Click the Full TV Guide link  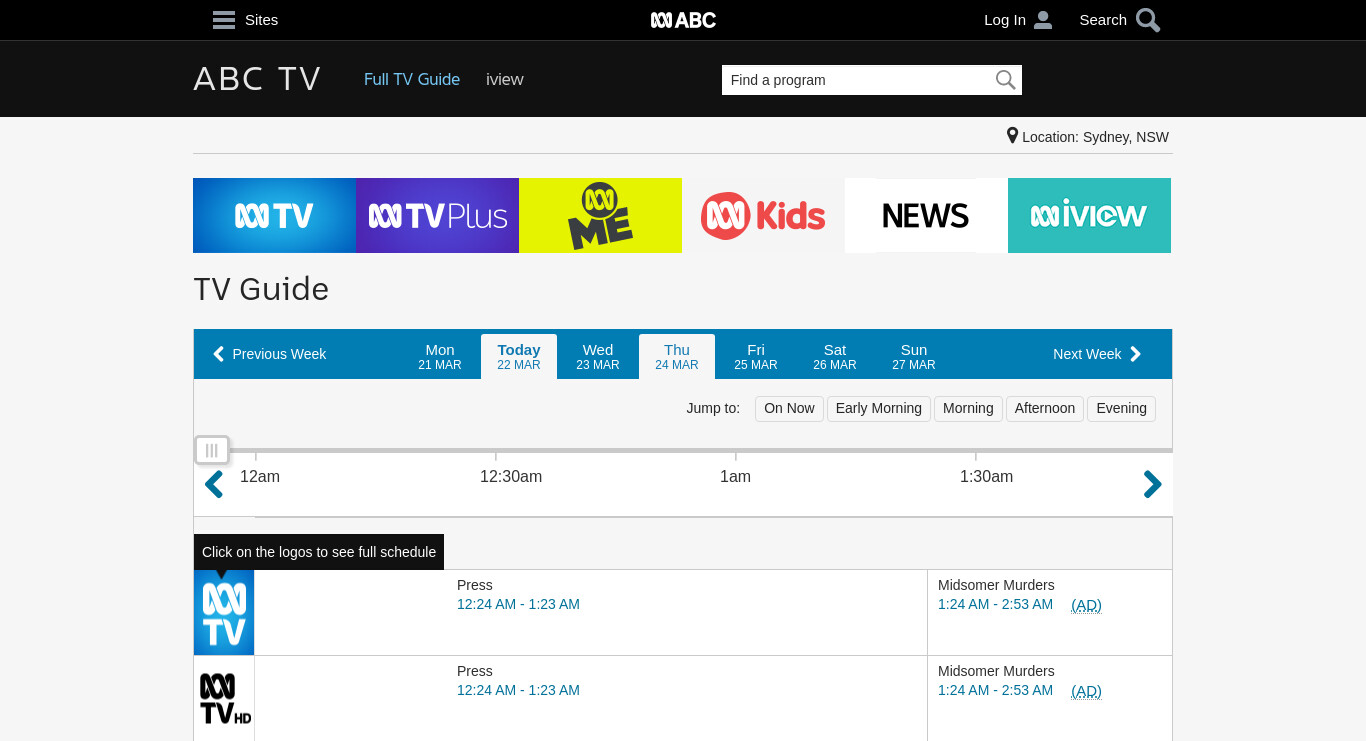pos(412,79)
